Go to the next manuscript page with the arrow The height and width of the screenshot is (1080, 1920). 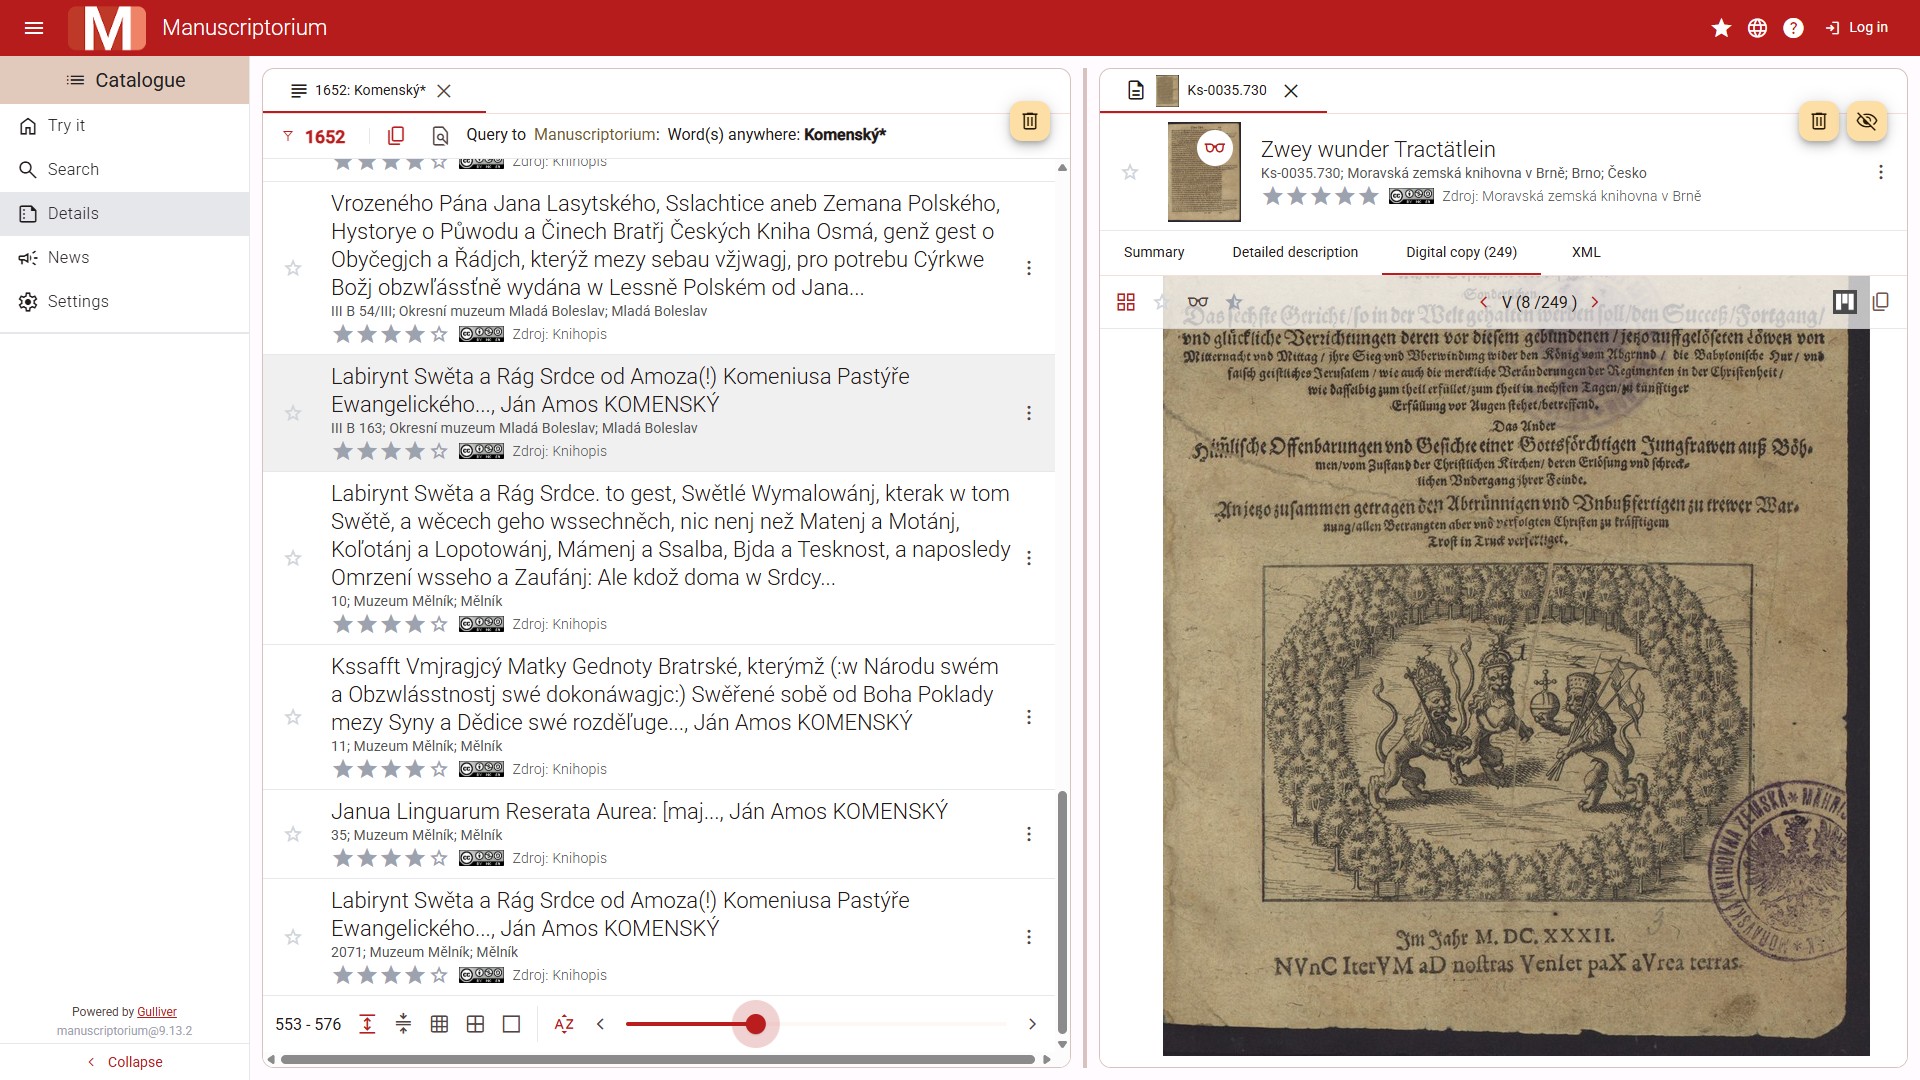[x=1595, y=302]
